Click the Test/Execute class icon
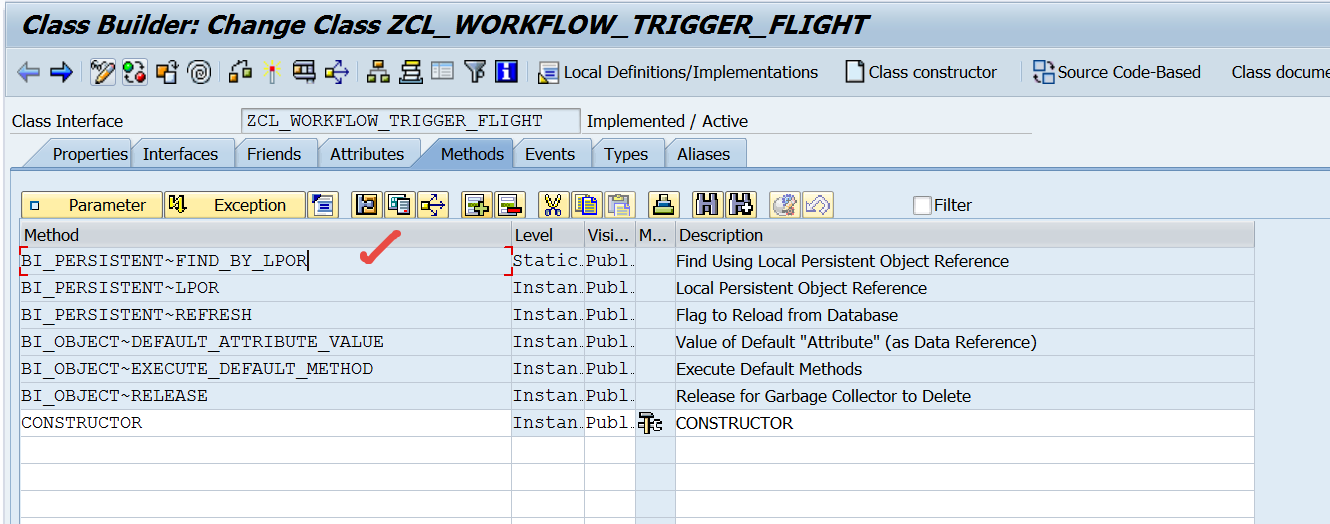This screenshot has width=1330, height=524. click(x=240, y=72)
